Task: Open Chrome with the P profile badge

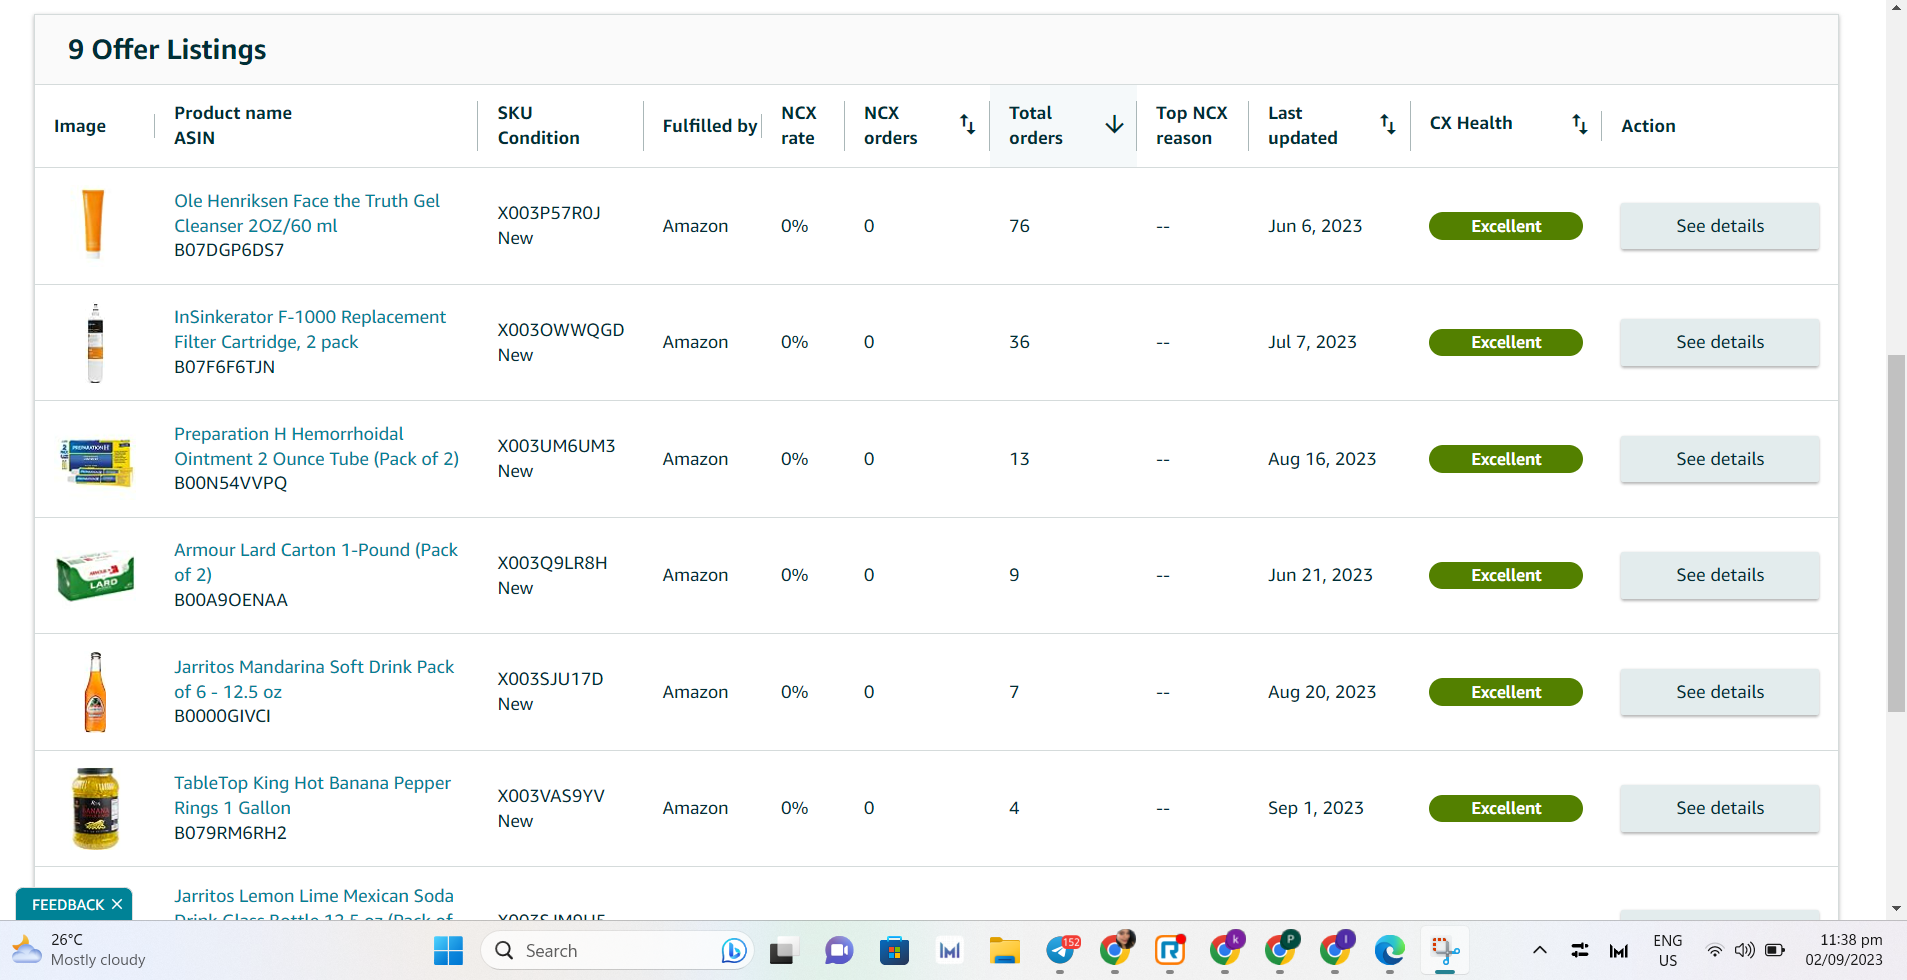Action: pos(1280,950)
